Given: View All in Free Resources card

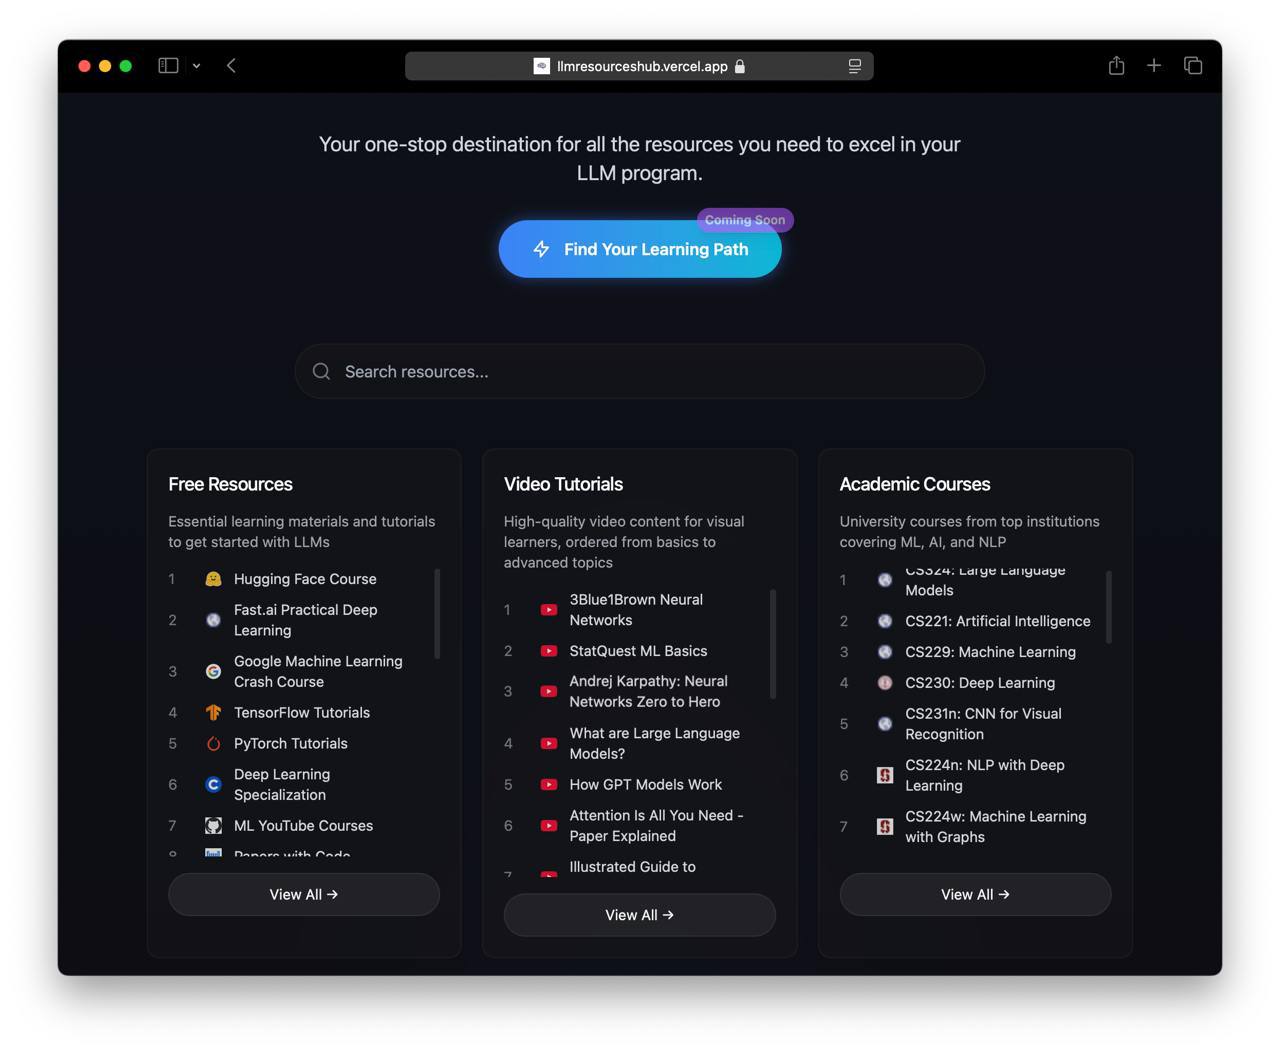Looking at the screenshot, I should (x=304, y=895).
